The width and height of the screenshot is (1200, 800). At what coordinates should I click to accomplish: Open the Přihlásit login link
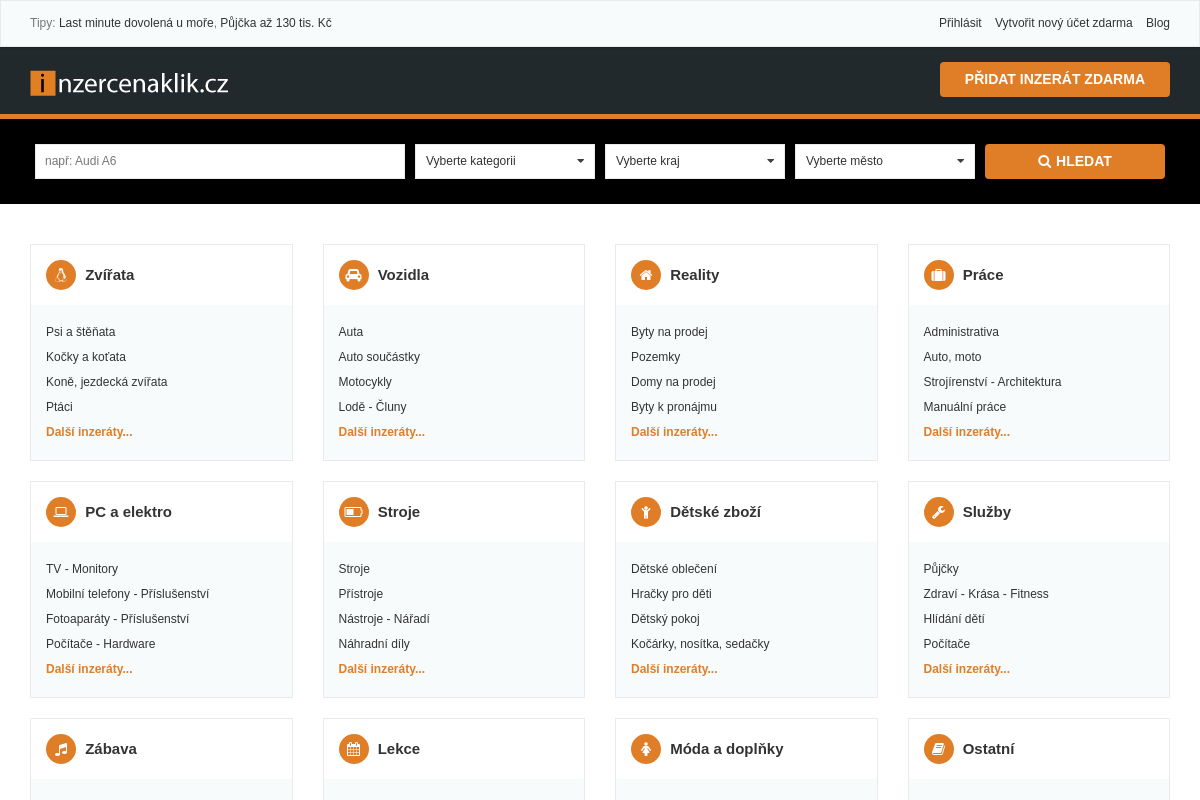pyautogui.click(x=960, y=23)
